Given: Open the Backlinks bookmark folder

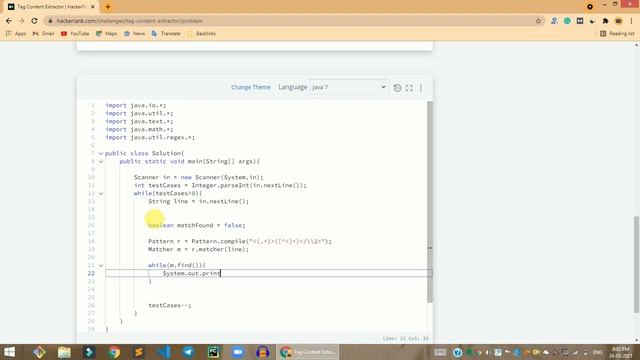Looking at the screenshot, I should [x=201, y=33].
